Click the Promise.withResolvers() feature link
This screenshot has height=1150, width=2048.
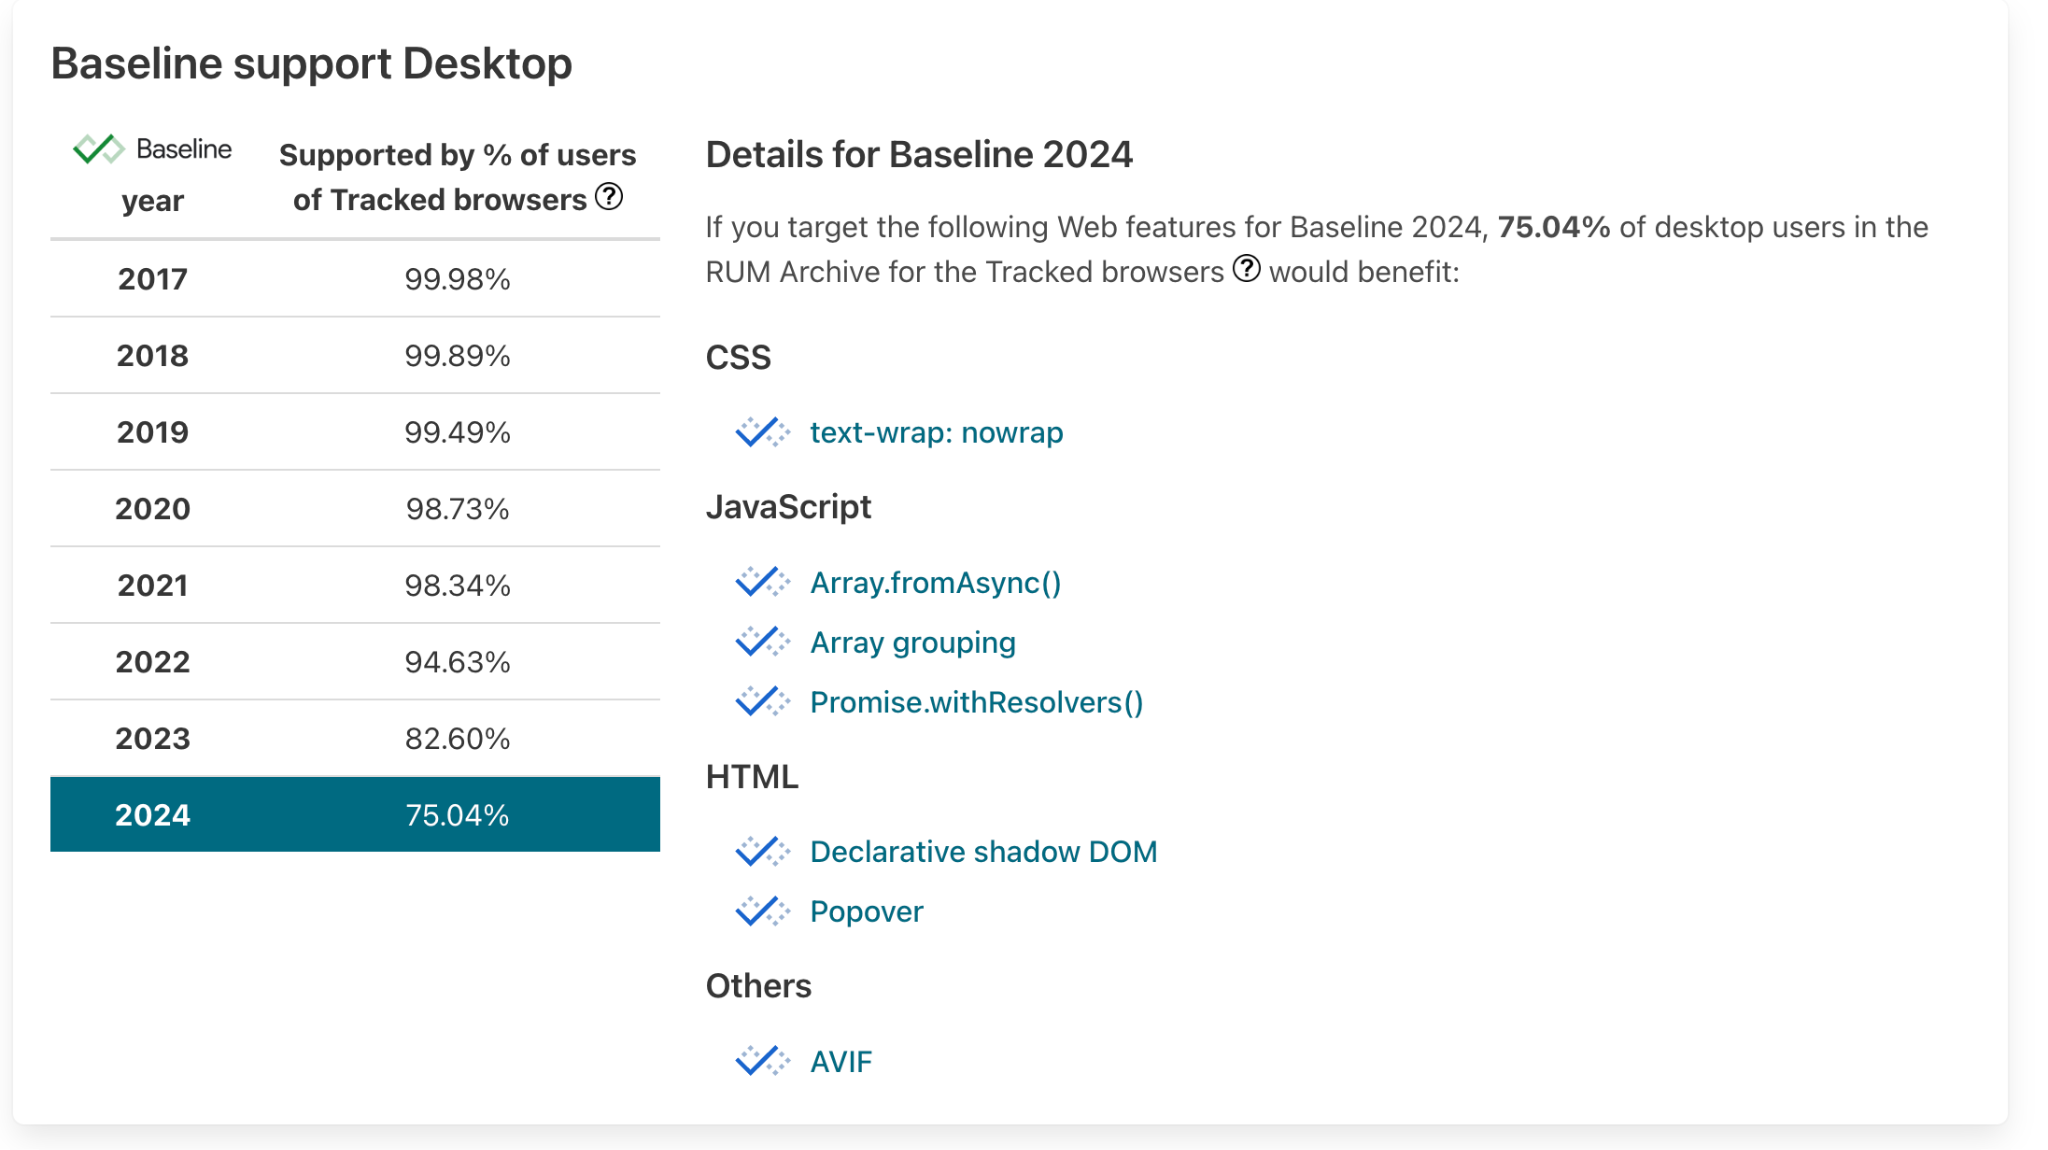976,700
